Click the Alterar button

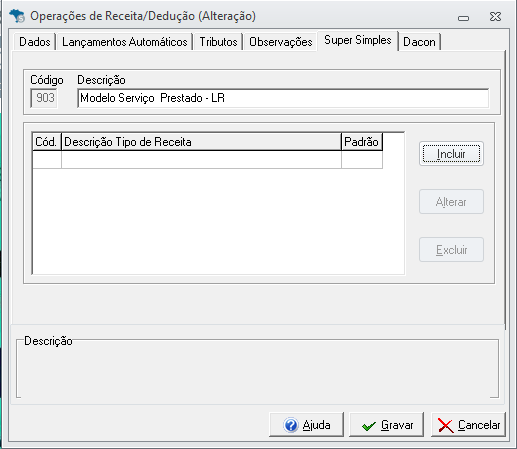click(x=451, y=202)
